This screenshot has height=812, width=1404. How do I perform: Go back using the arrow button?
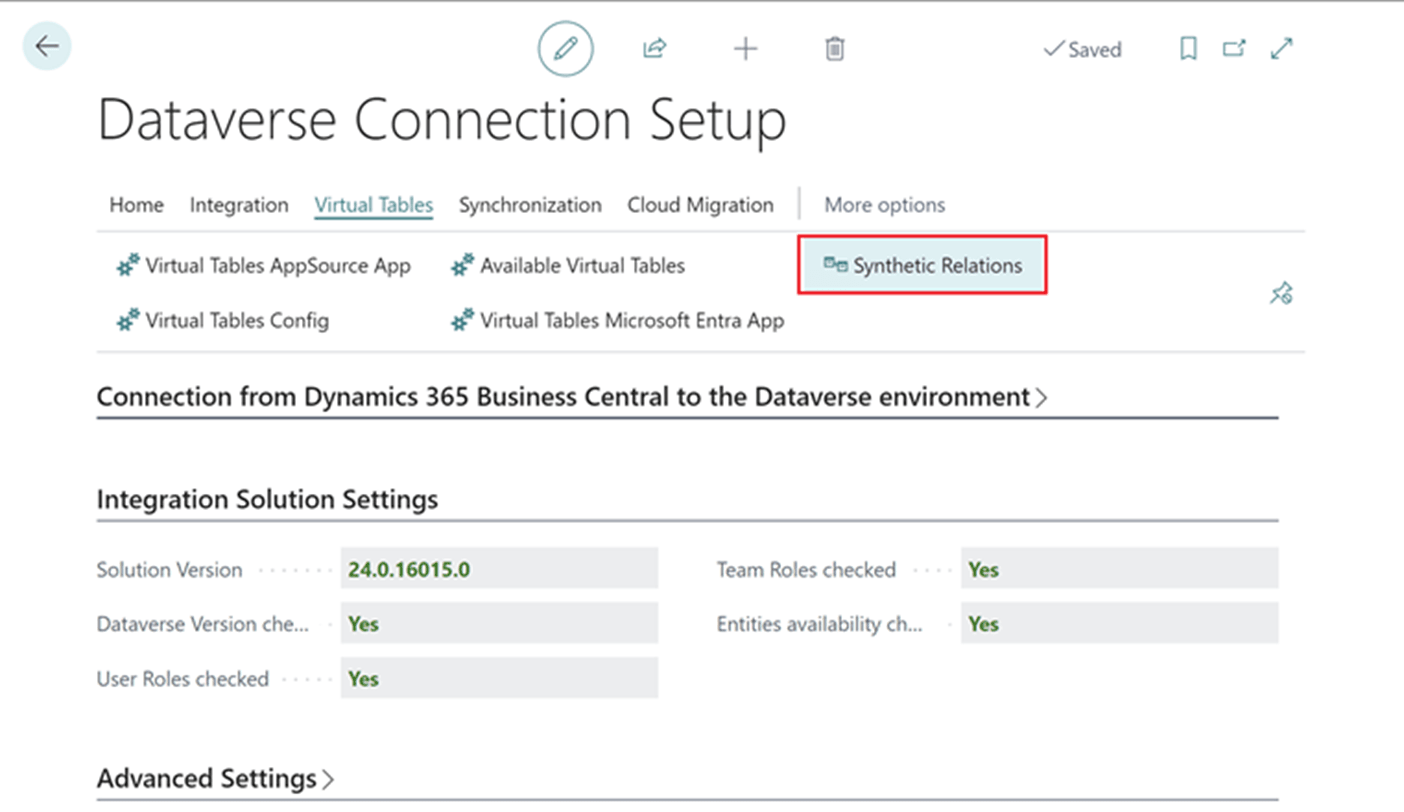click(46, 46)
